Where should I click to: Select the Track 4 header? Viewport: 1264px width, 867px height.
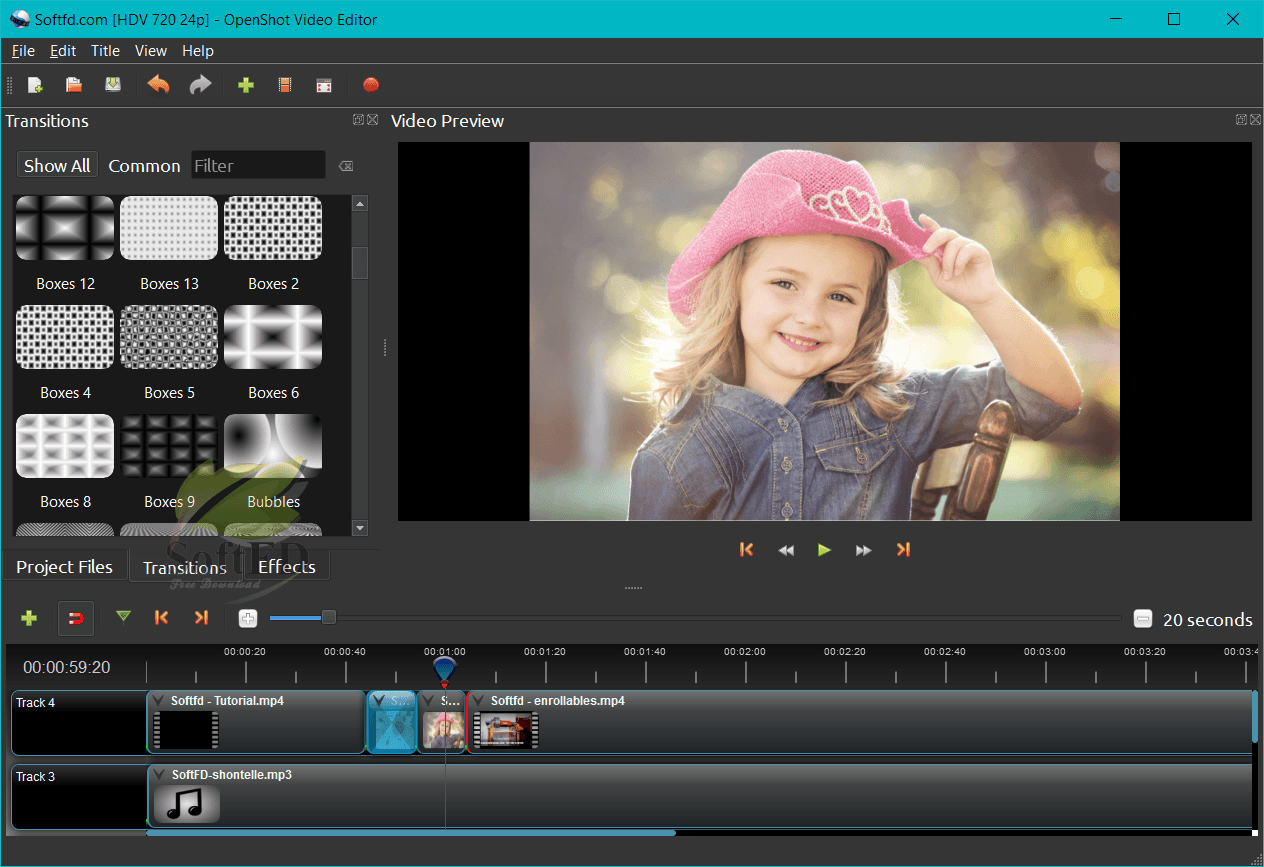[x=79, y=723]
